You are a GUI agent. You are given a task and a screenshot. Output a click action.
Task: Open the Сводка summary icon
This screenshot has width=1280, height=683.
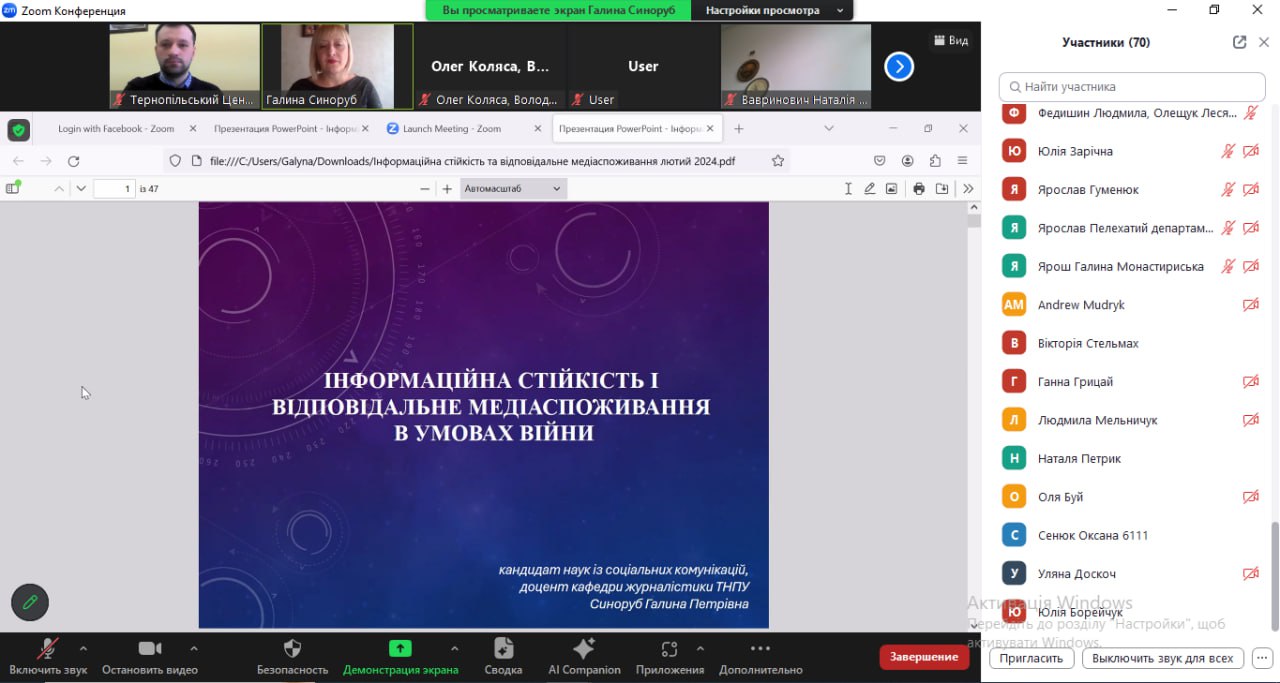click(x=503, y=648)
